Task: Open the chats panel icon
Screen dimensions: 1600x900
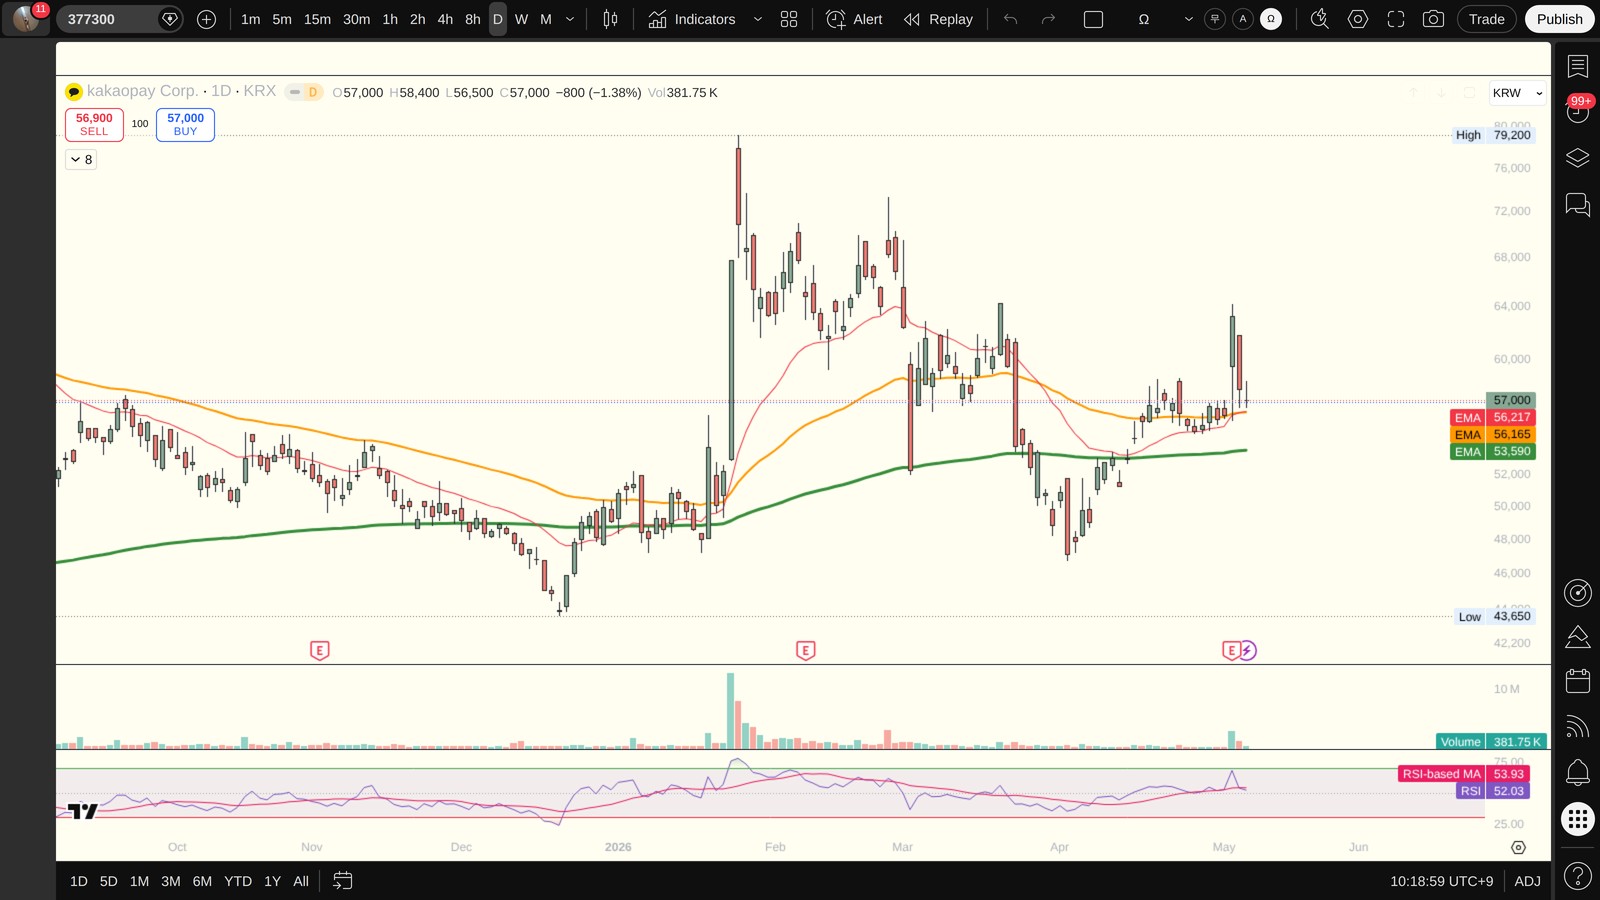Action: (1577, 205)
